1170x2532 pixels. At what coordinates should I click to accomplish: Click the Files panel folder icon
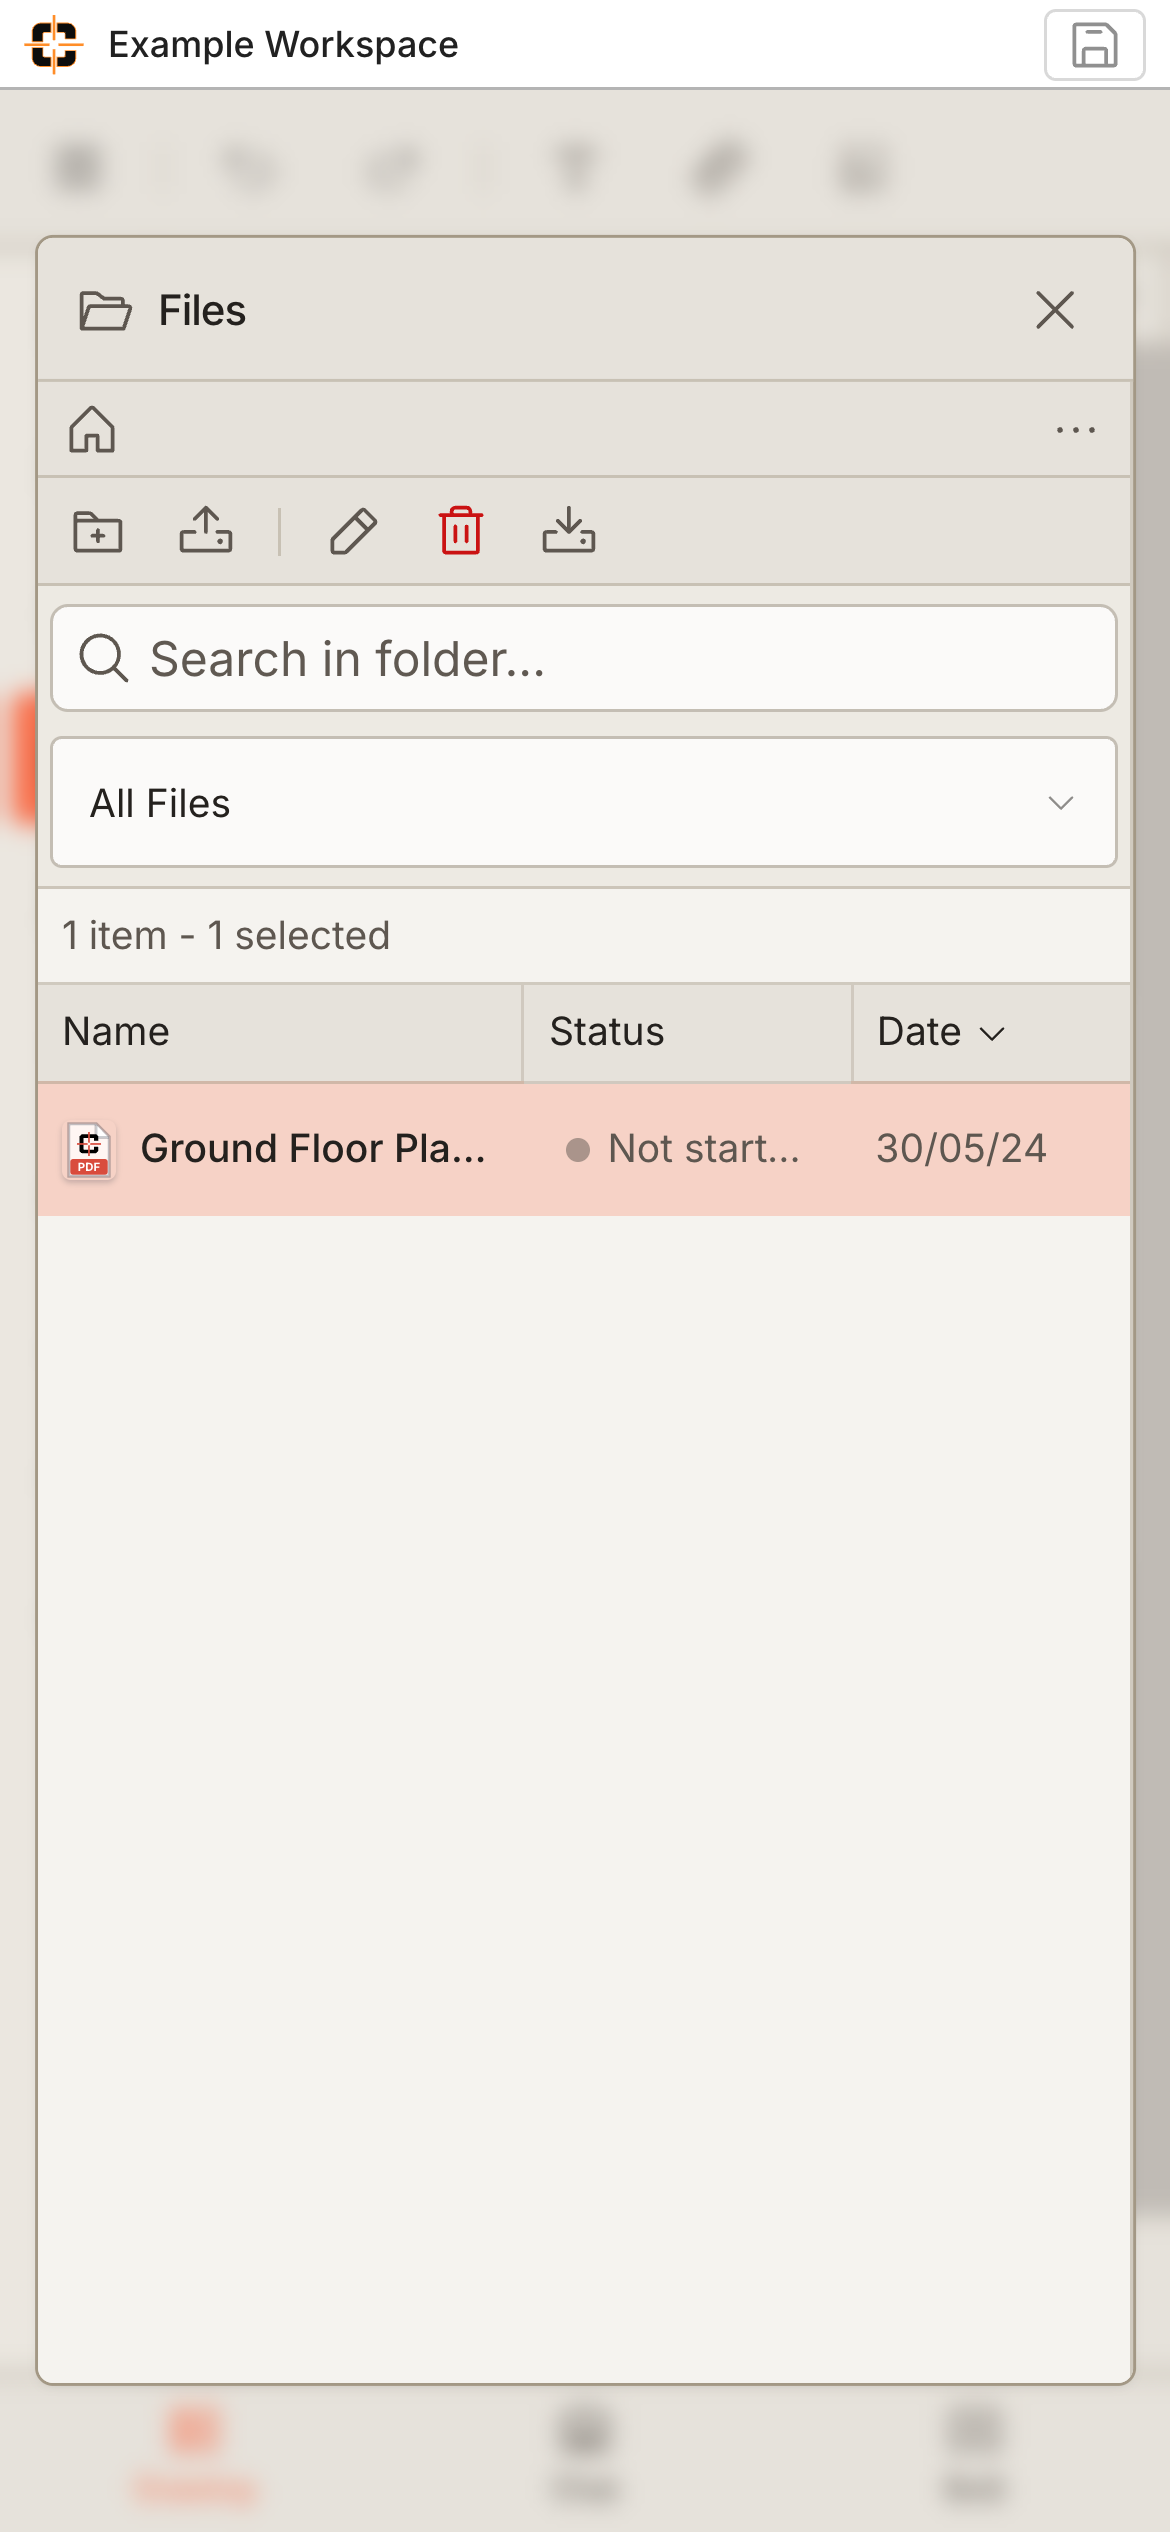tap(105, 310)
